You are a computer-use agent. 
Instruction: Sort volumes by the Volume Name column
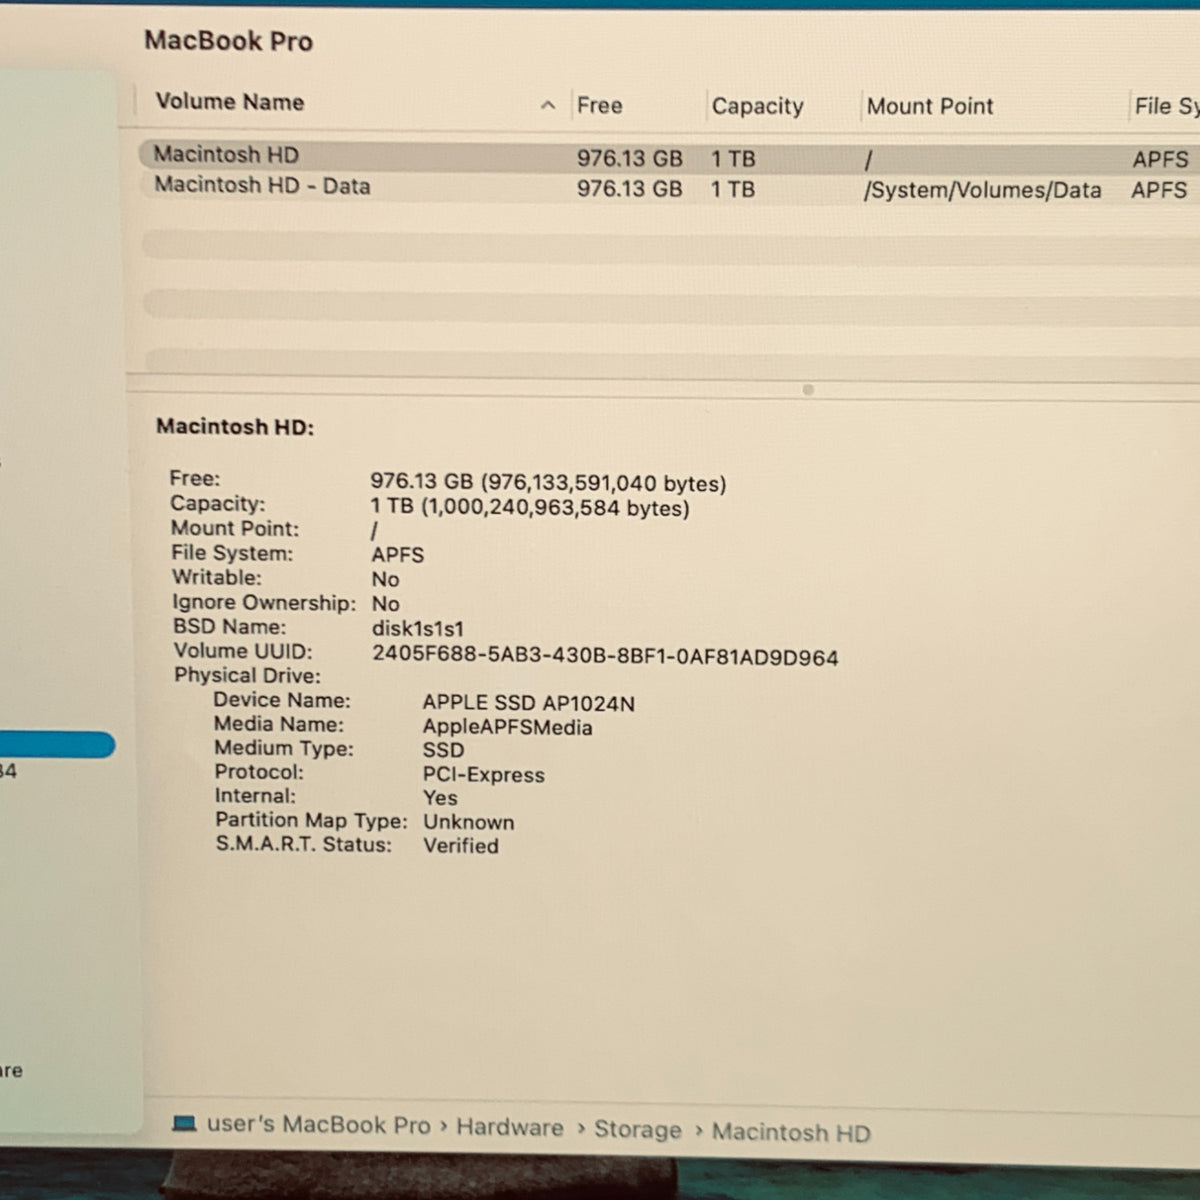(x=229, y=102)
